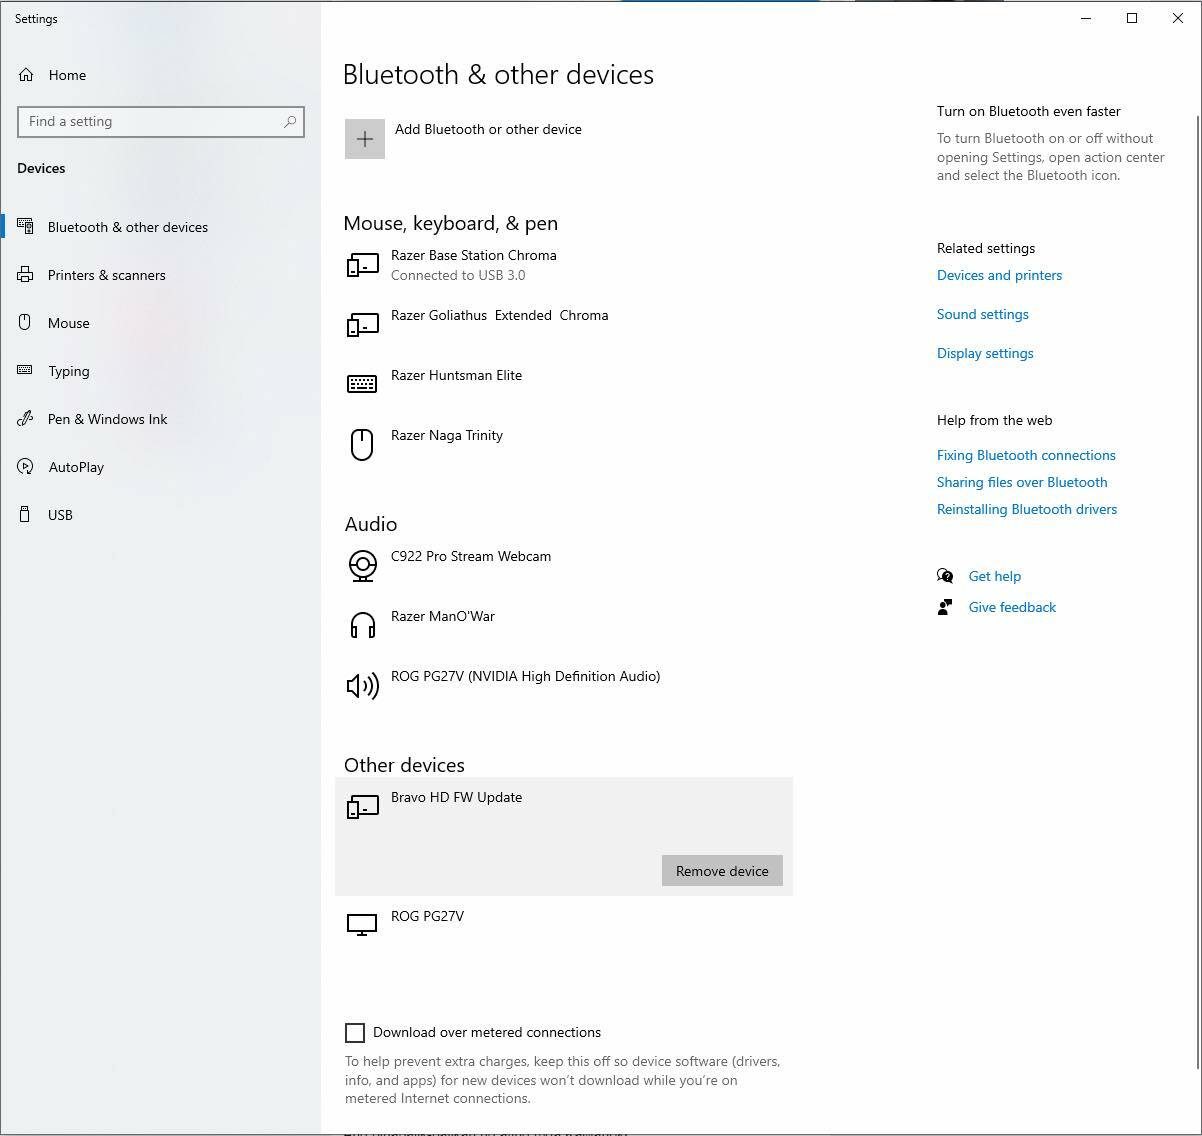This screenshot has height=1136, width=1202.
Task: Click the C922 Pro Stream Webcam icon
Action: (362, 566)
